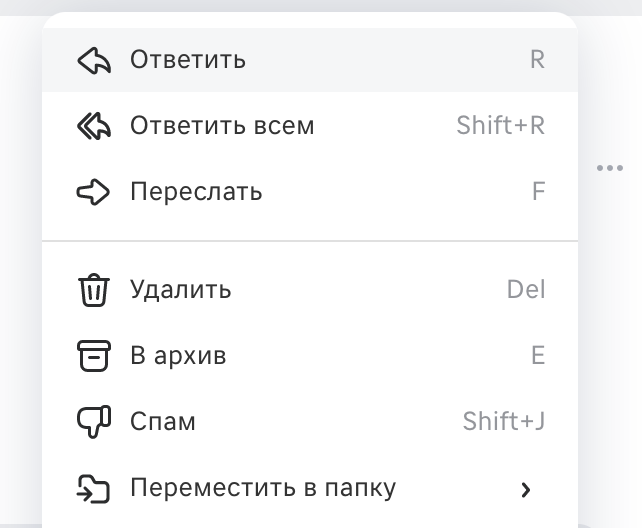642x528 pixels.
Task: Open Переместить в папку option
Action: [x=310, y=488]
